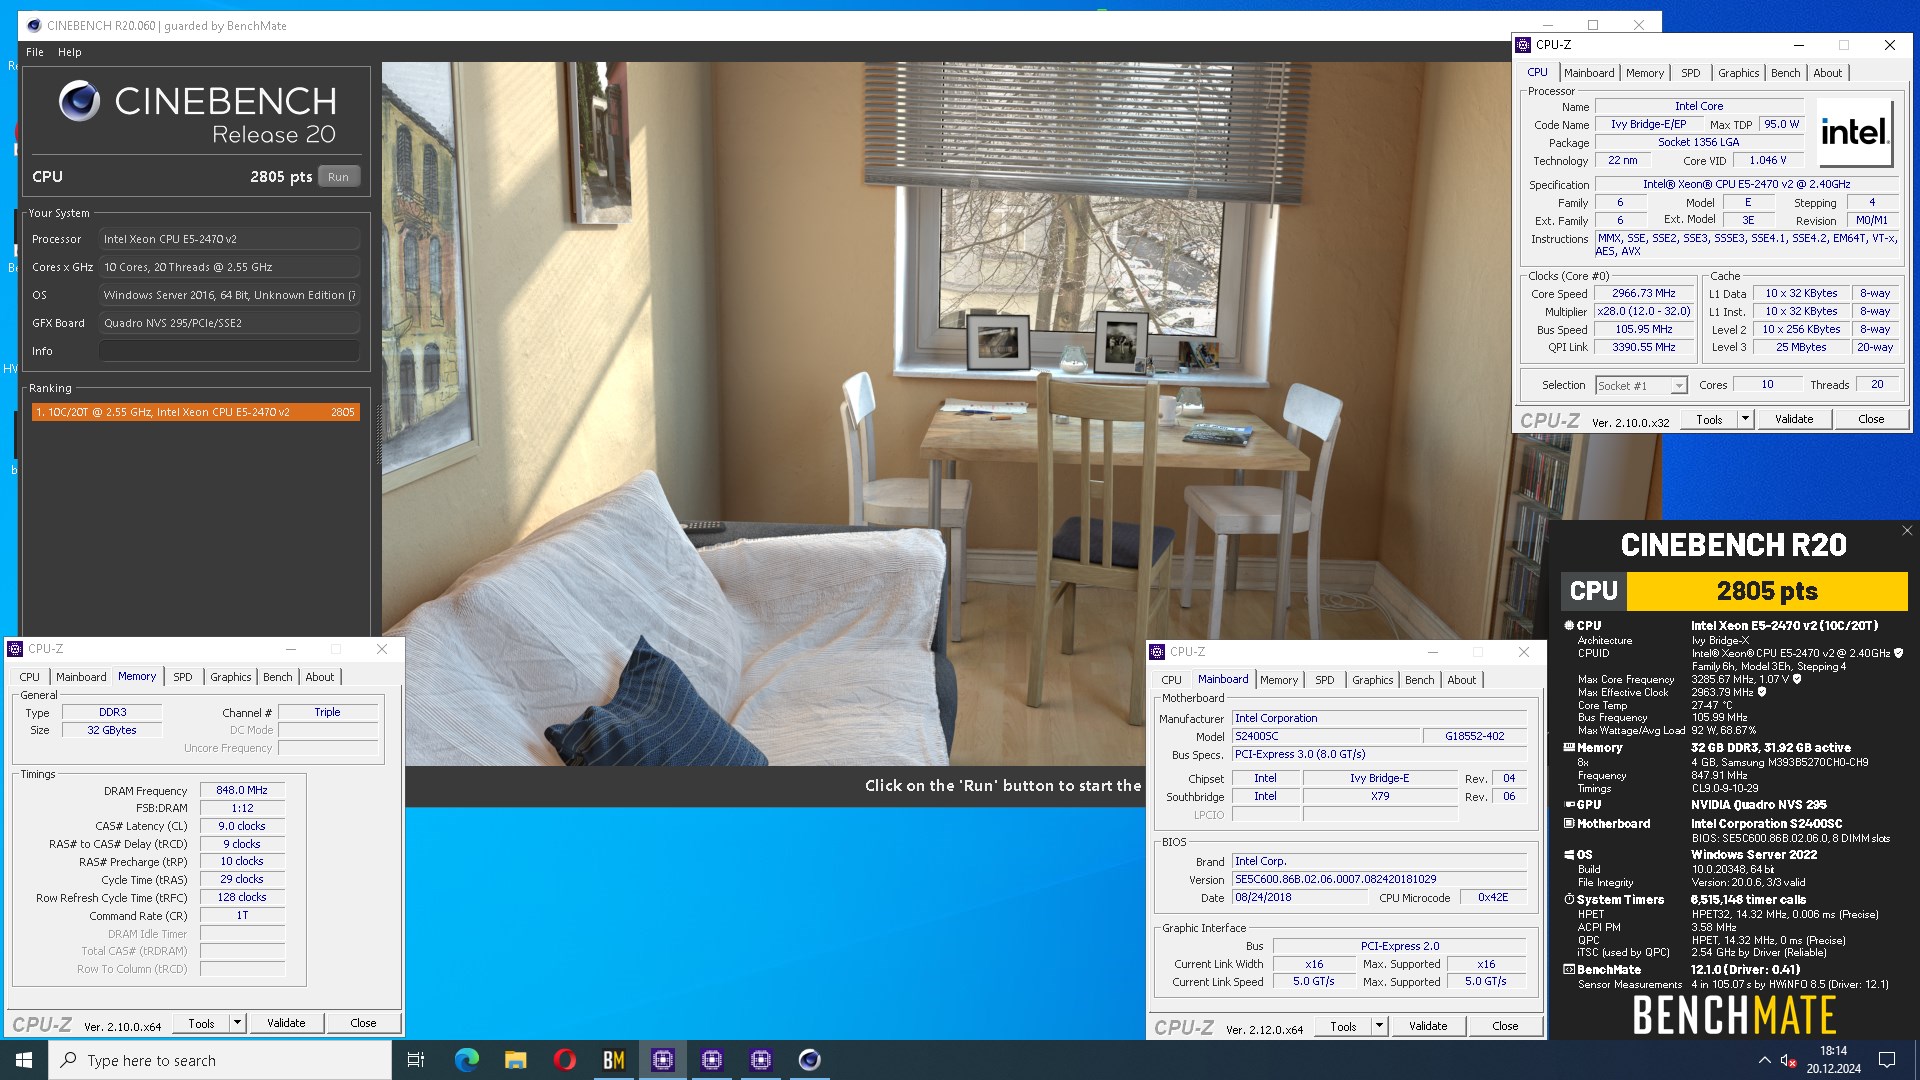Screen dimensions: 1920x1080
Task: Click the CPU-Z title bar icon of top-right window
Action: (1523, 45)
